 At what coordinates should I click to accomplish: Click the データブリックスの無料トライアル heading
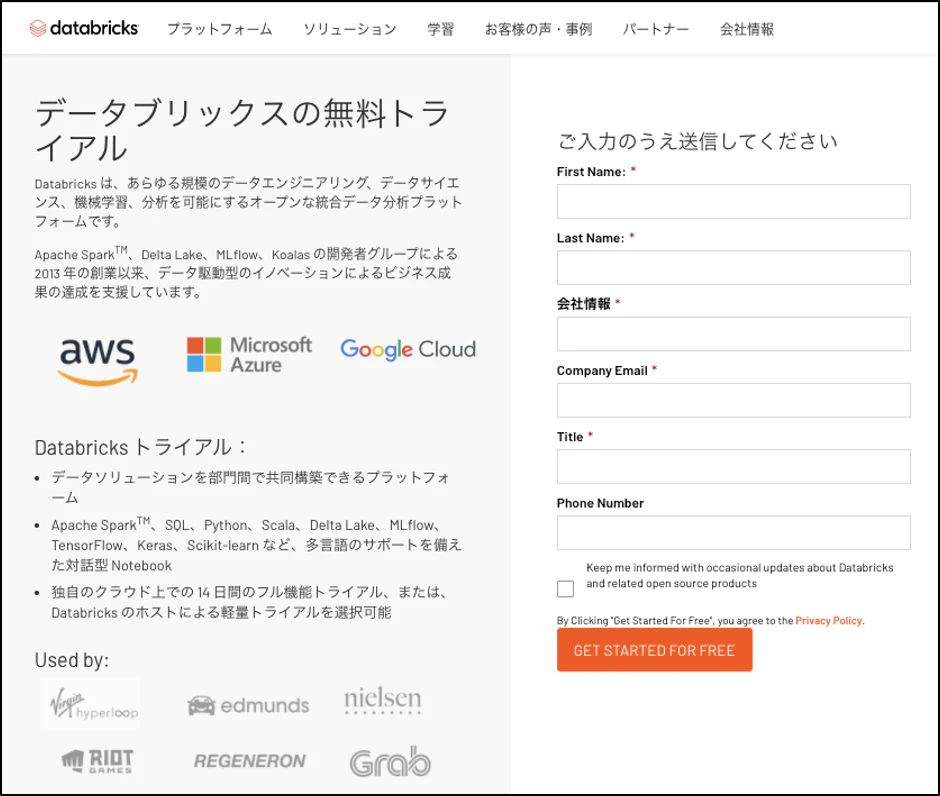coord(242,130)
